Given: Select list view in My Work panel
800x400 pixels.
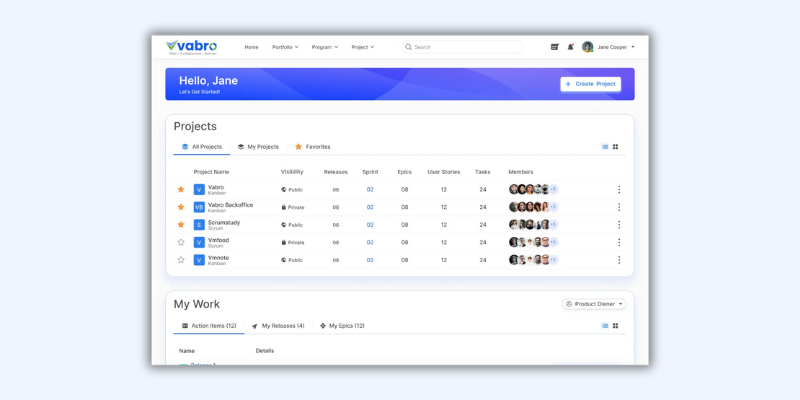Looking at the screenshot, I should point(605,326).
